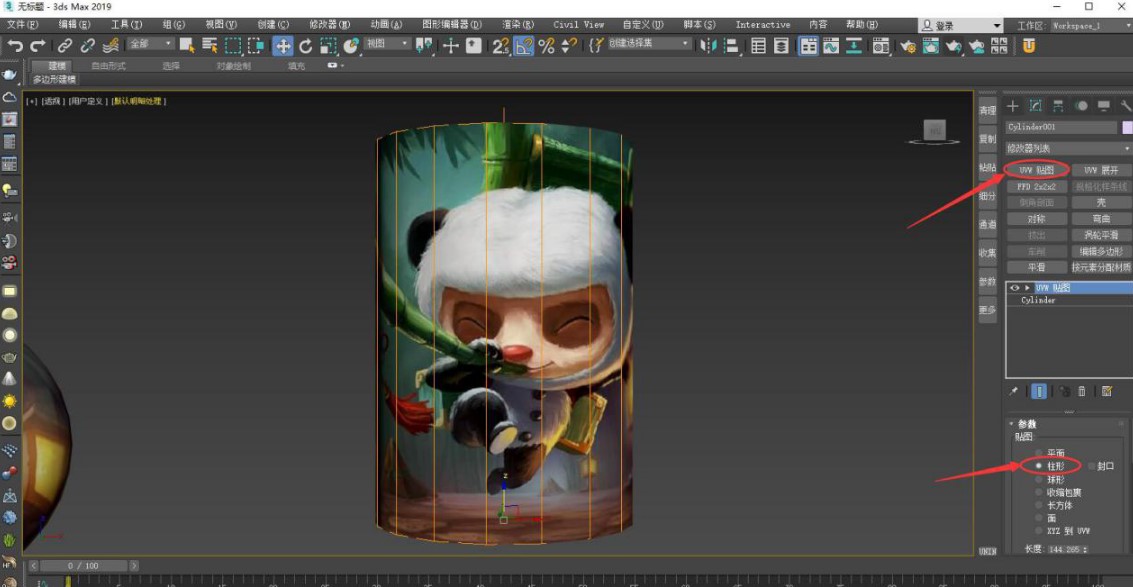Open the Create panel plus icon
The height and width of the screenshot is (587, 1133).
coord(1013,106)
